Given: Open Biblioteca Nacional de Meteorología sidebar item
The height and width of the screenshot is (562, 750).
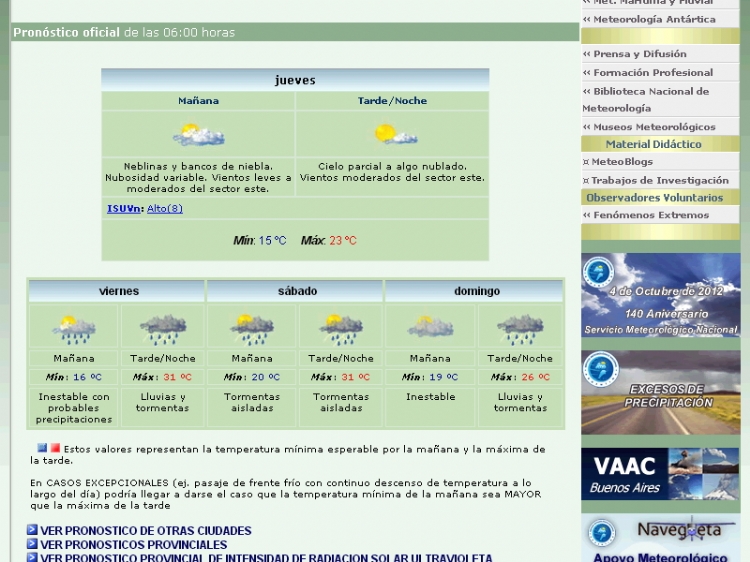Looking at the screenshot, I should (x=660, y=99).
